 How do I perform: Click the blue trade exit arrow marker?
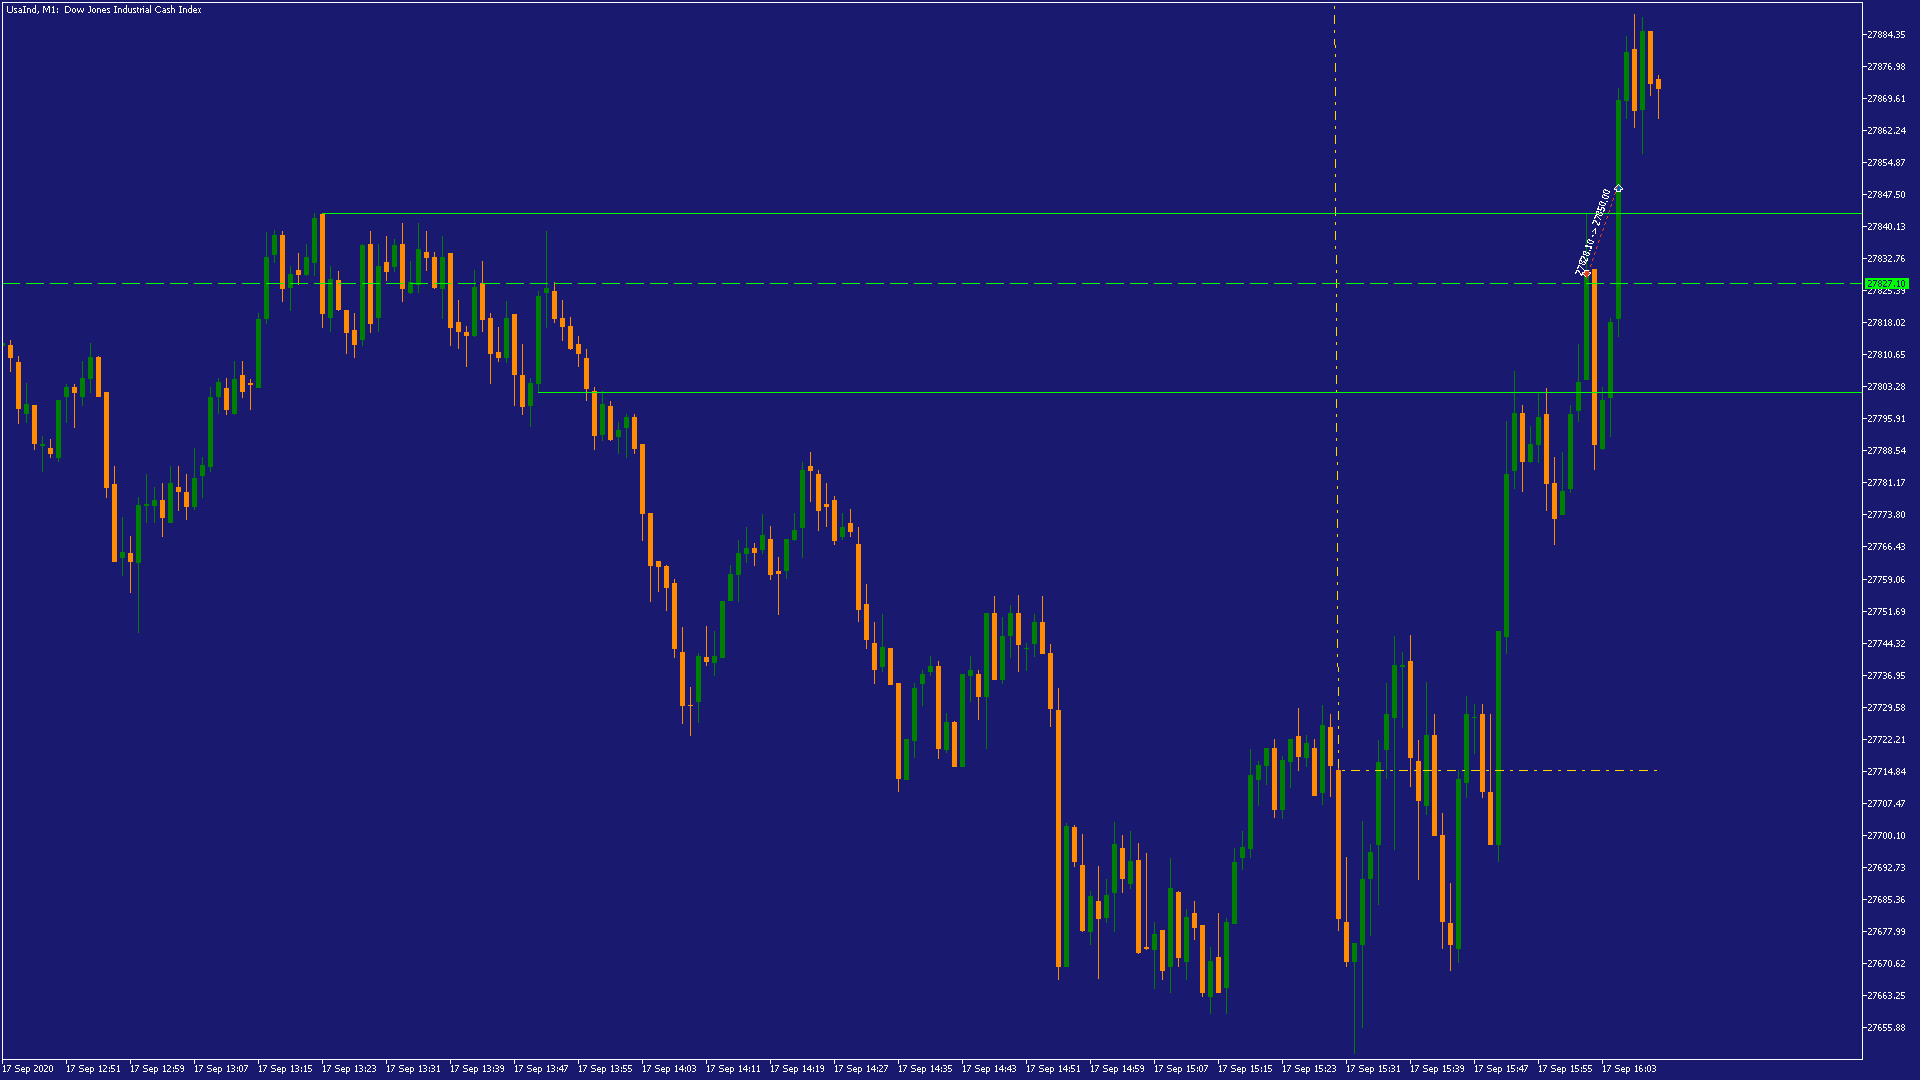[x=1618, y=189]
